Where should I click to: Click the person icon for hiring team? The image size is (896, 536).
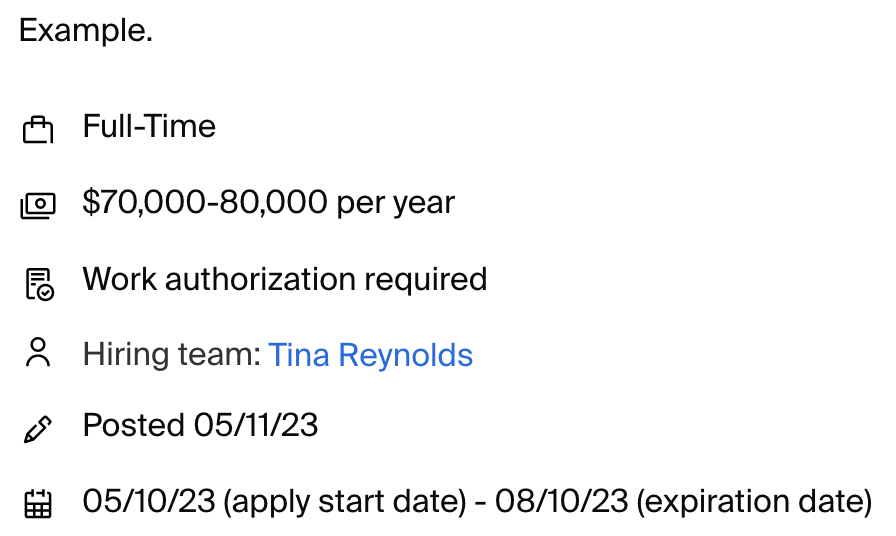tap(38, 354)
